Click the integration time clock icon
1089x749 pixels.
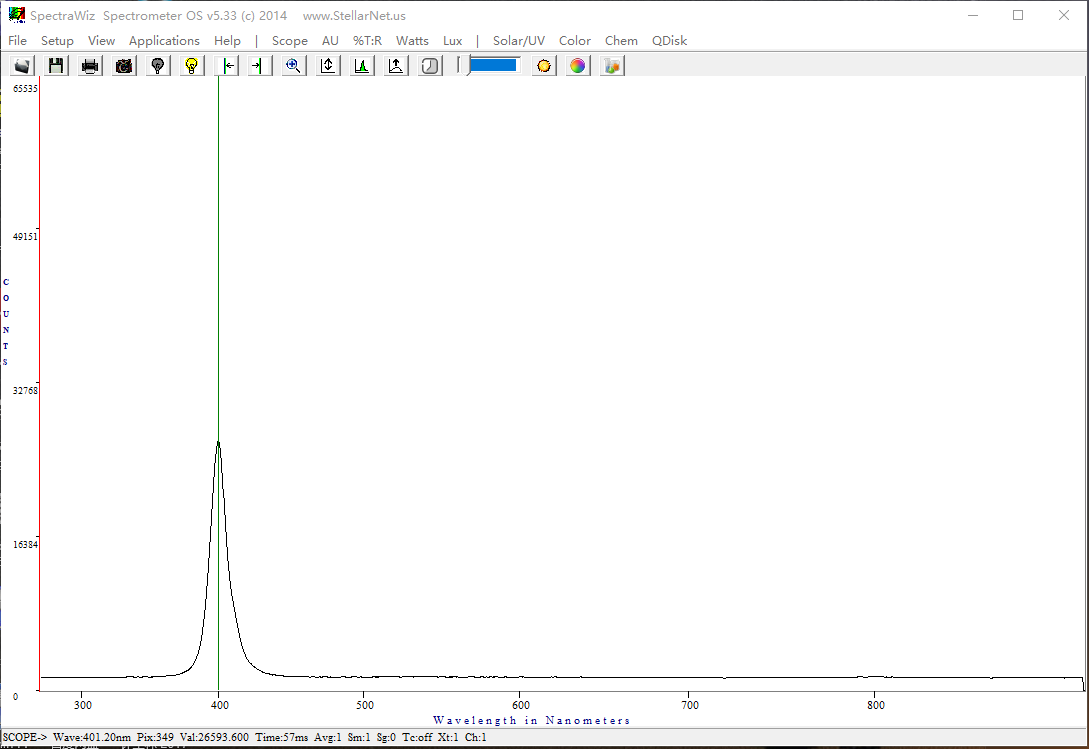(430, 66)
